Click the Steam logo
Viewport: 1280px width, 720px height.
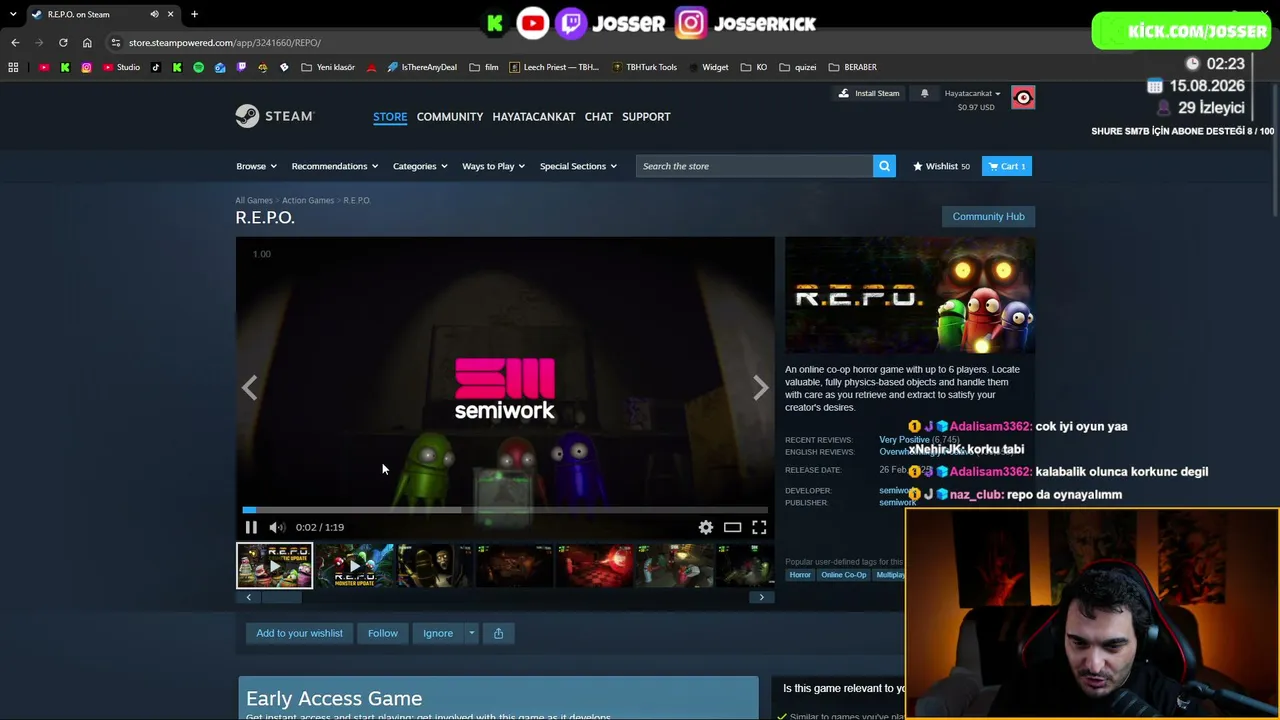click(x=275, y=116)
